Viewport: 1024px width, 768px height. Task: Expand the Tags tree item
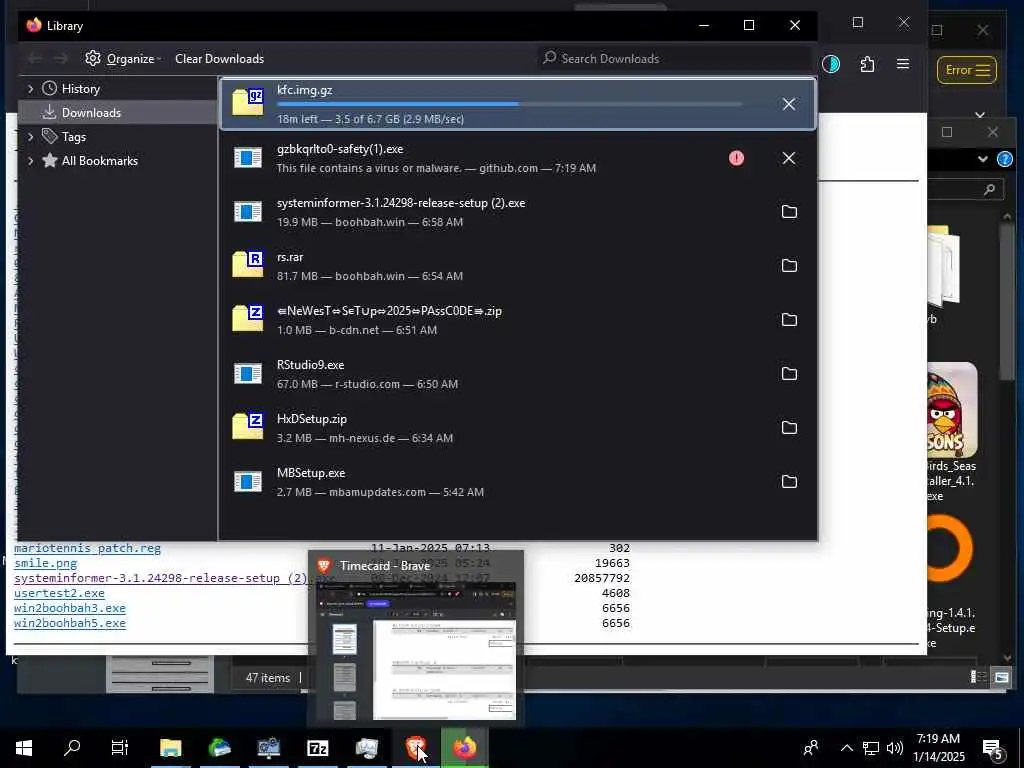(30, 136)
